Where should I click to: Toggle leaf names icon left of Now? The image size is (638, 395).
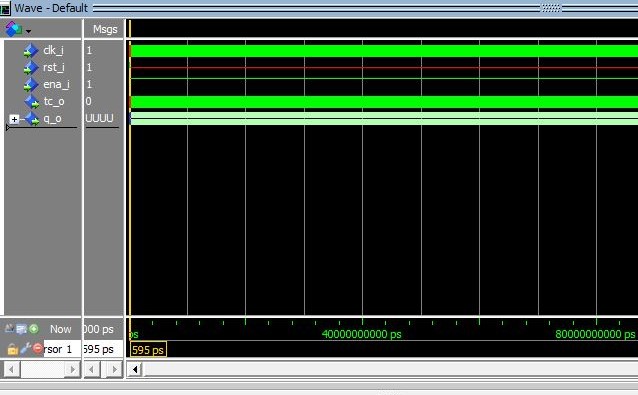coord(9,328)
